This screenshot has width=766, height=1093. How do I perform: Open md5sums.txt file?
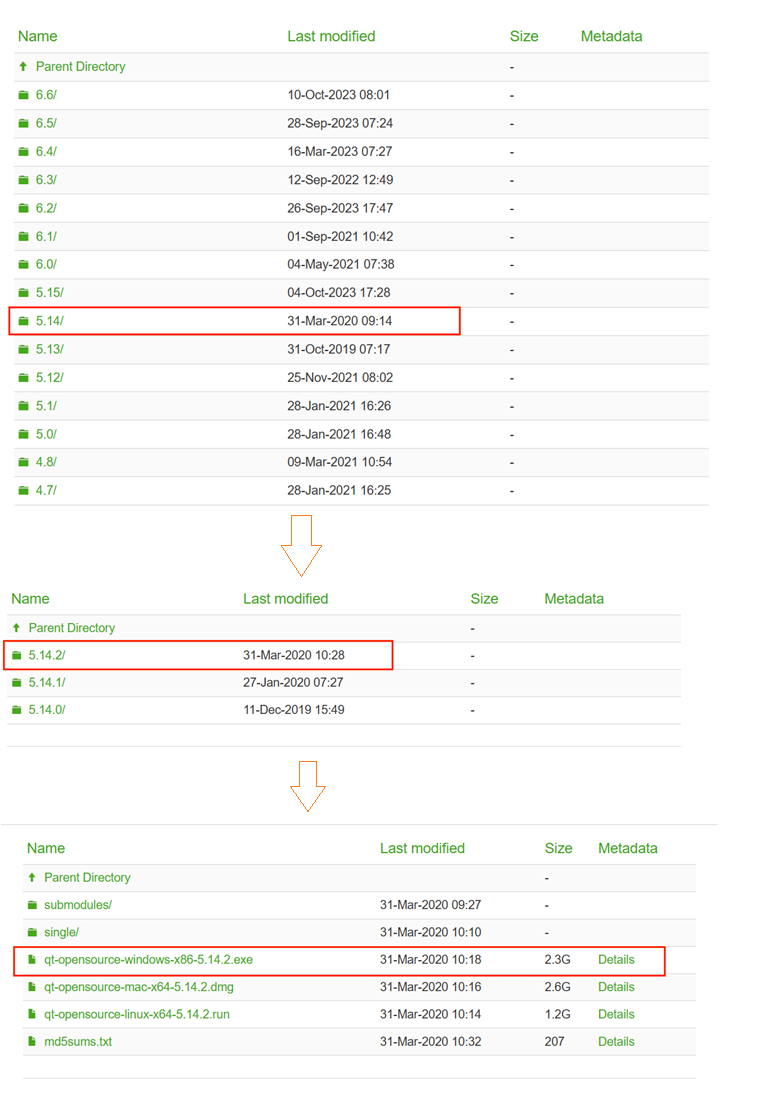[78, 1041]
